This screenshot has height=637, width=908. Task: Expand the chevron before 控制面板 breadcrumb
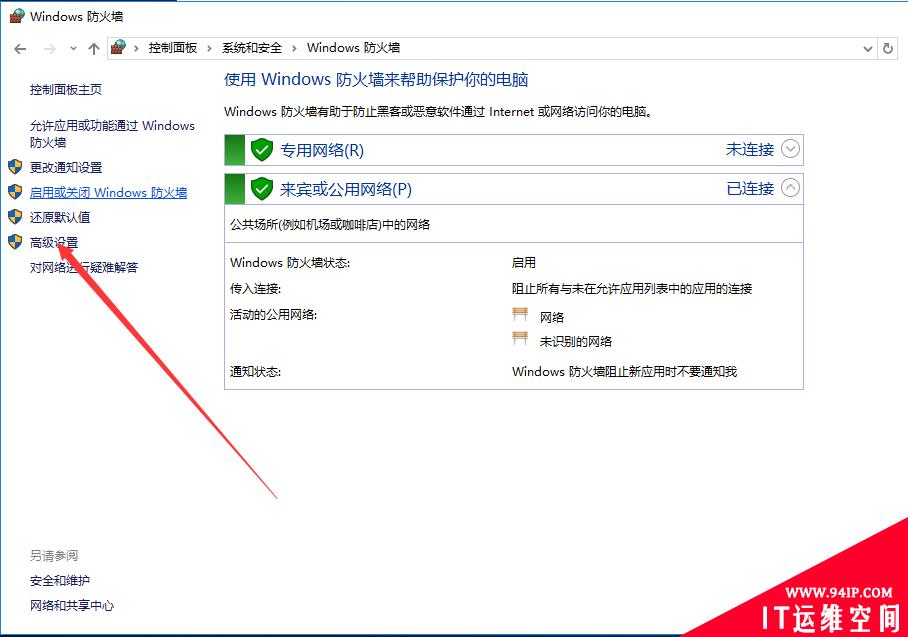[x=136, y=48]
